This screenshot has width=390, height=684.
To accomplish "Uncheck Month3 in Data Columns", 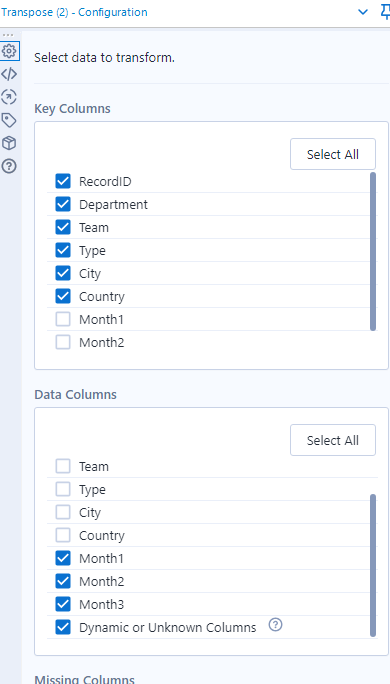I will coord(63,605).
